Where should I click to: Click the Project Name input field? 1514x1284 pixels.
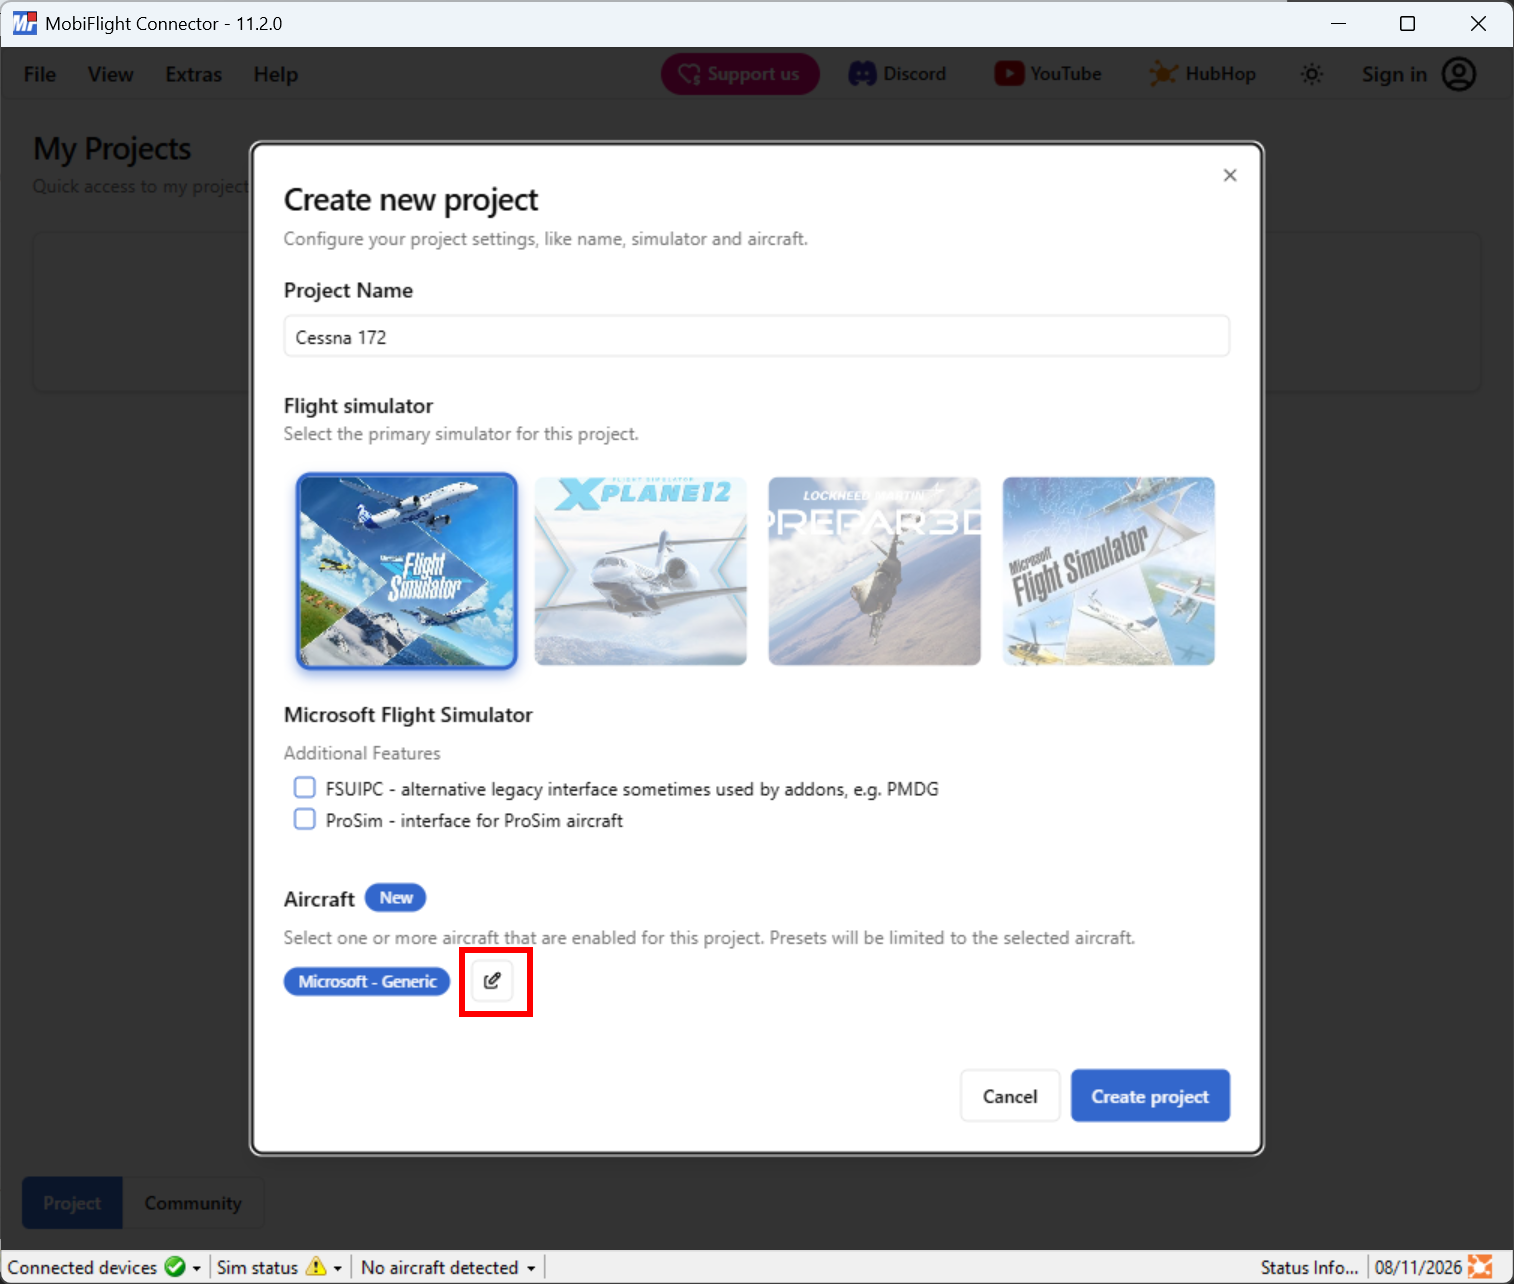[x=756, y=336]
